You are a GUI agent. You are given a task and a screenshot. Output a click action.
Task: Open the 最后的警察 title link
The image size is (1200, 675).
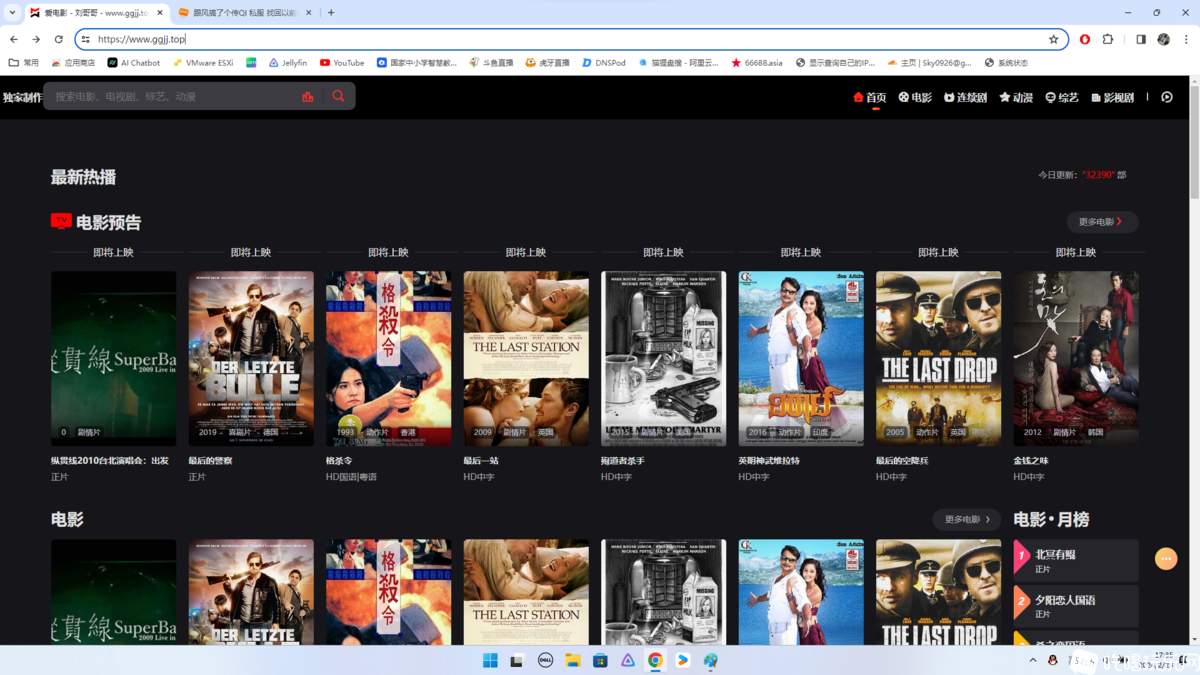click(x=211, y=461)
